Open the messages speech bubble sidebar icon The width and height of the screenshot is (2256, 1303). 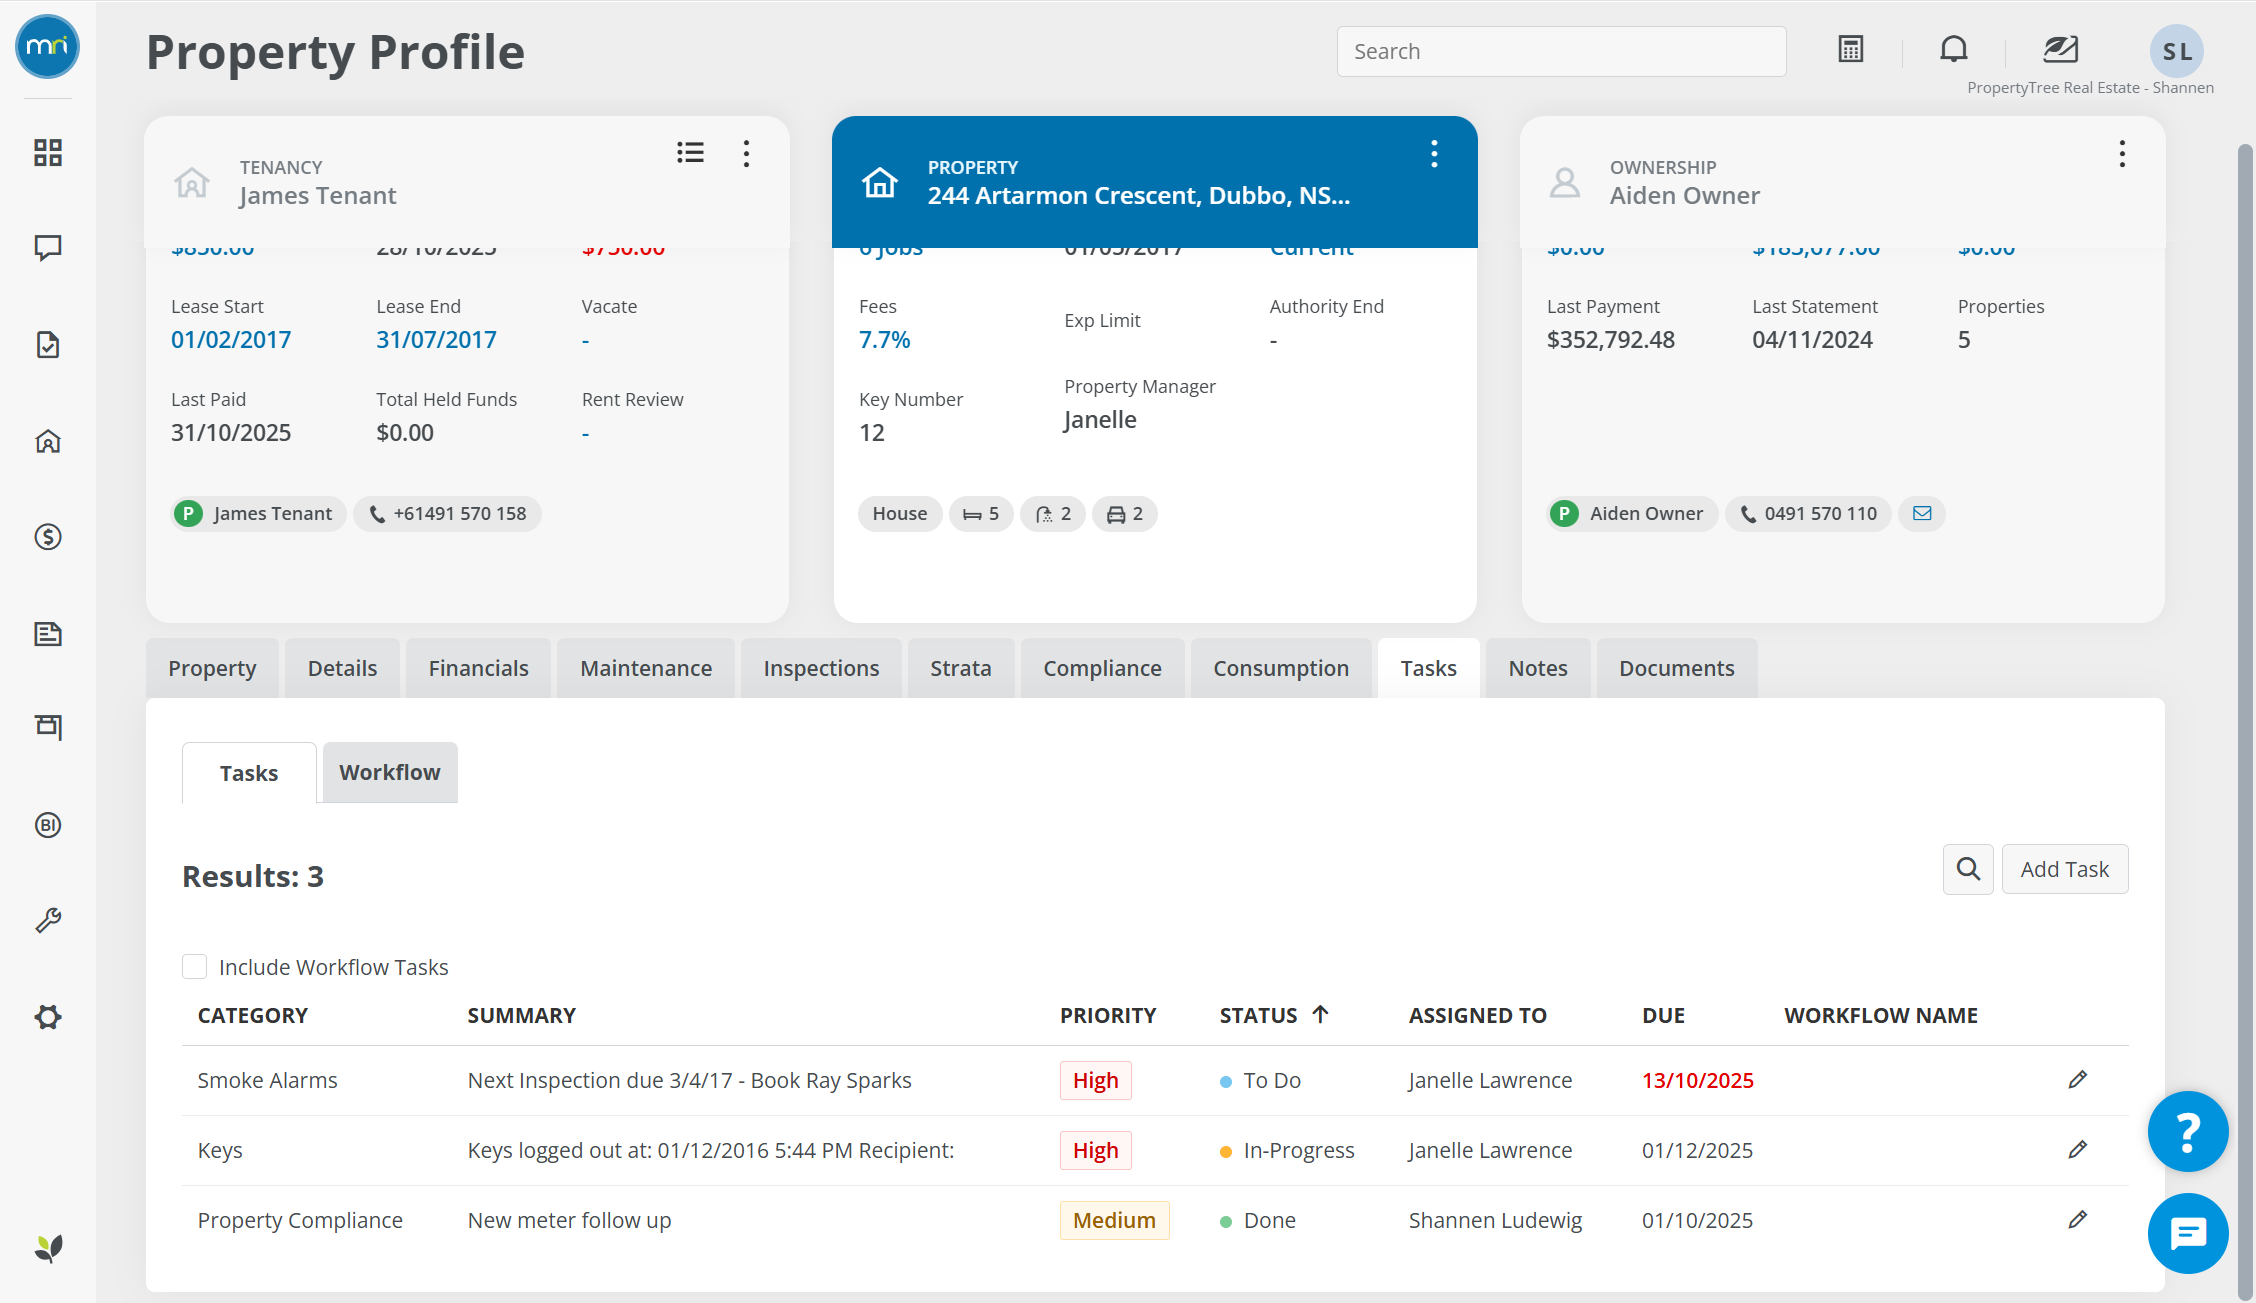[x=48, y=248]
